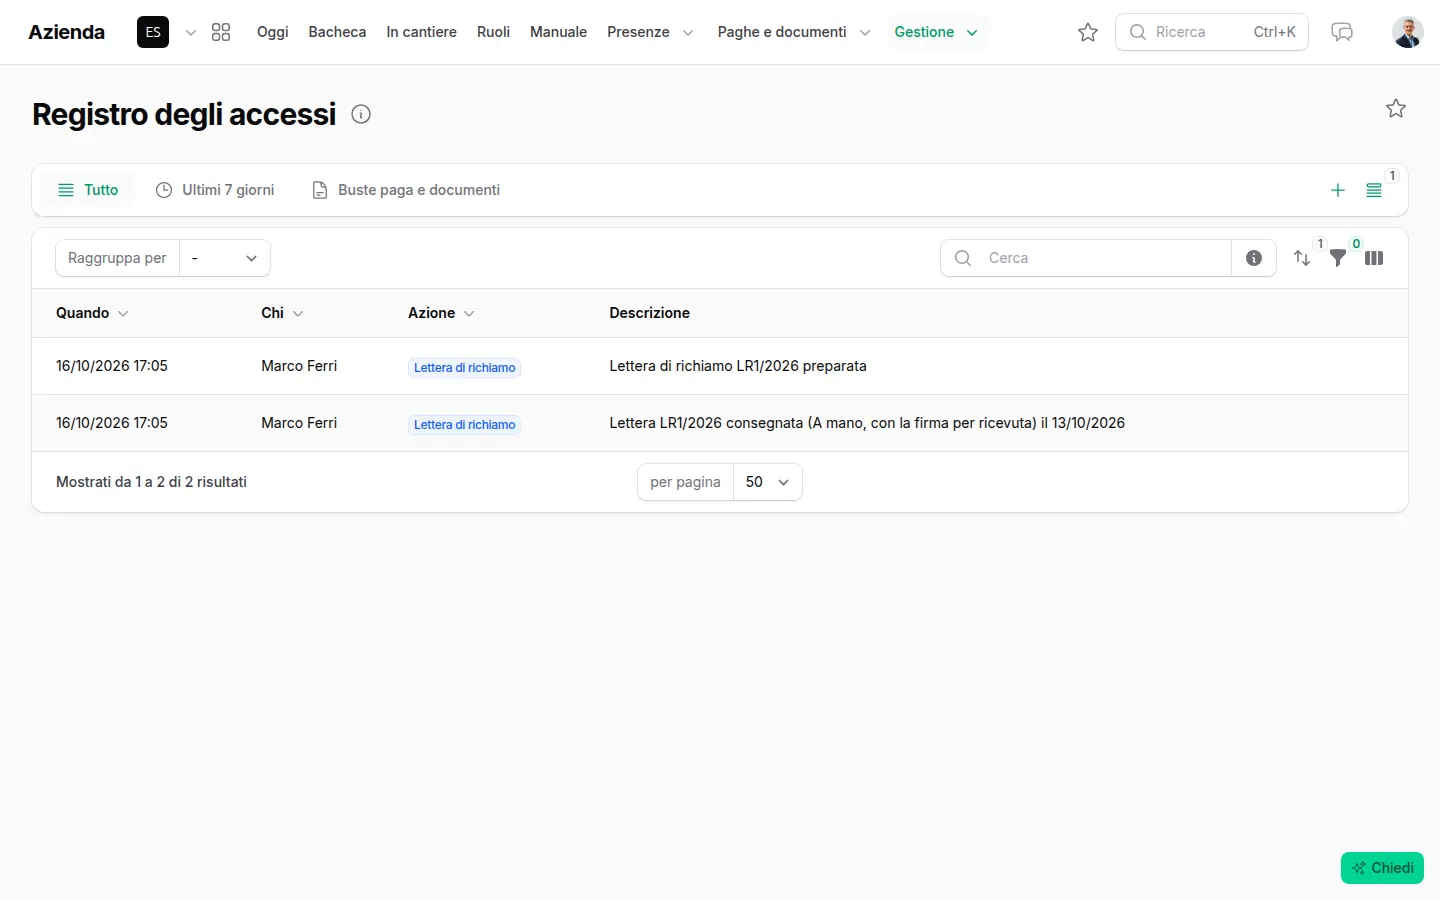Select the 'Lettera LR1/2026 consegnata' description
The width and height of the screenshot is (1440, 900).
click(867, 423)
